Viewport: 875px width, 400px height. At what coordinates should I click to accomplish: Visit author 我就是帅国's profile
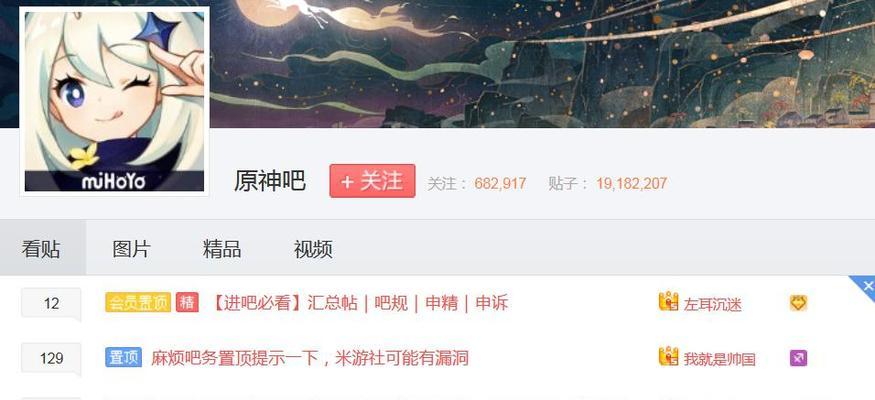pos(719,359)
